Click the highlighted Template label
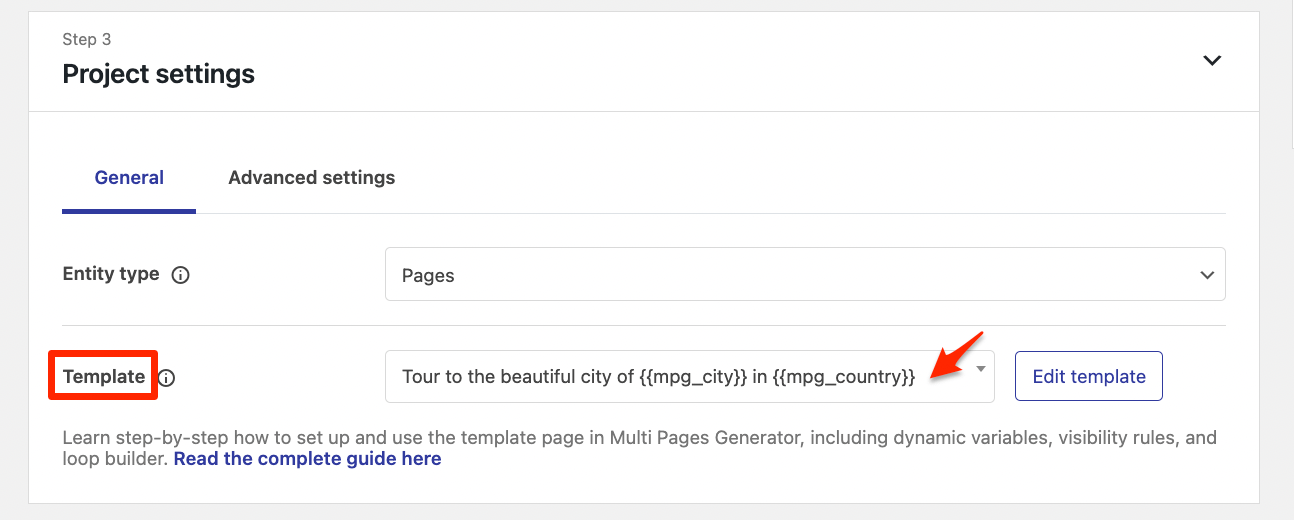The image size is (1294, 520). point(103,377)
